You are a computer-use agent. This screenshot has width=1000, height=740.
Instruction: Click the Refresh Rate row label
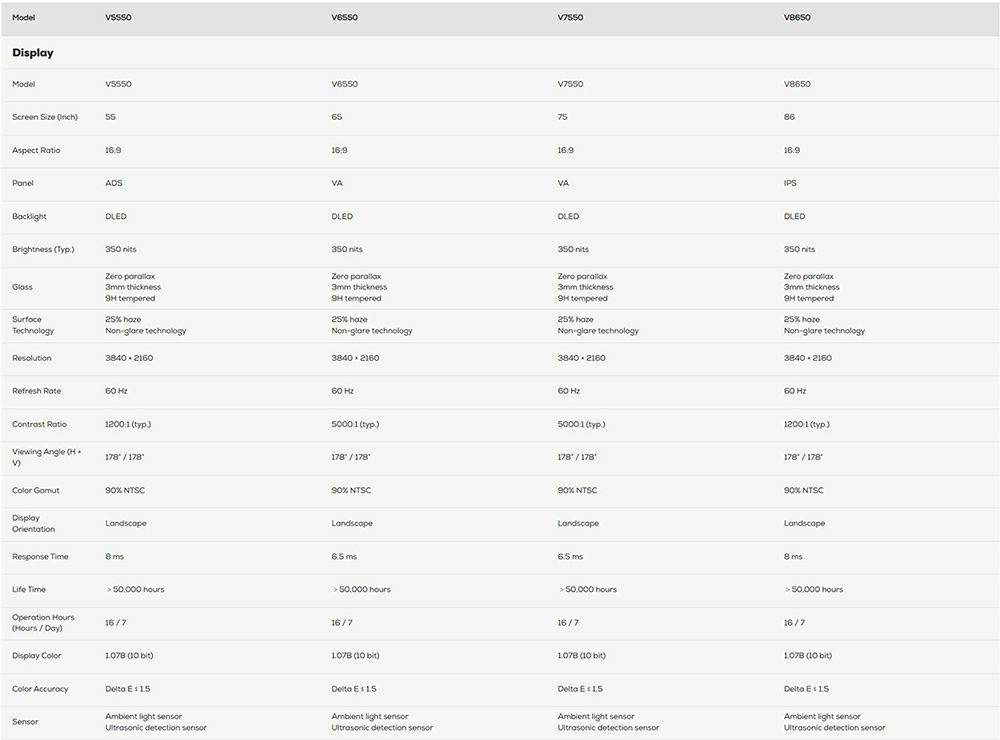36,391
